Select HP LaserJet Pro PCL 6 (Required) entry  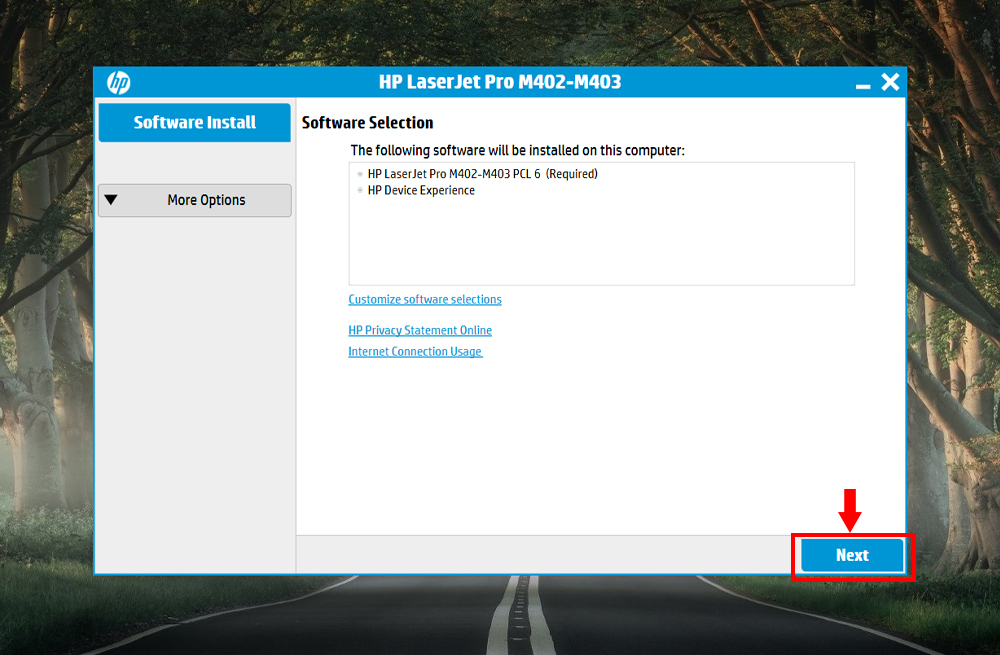[482, 174]
